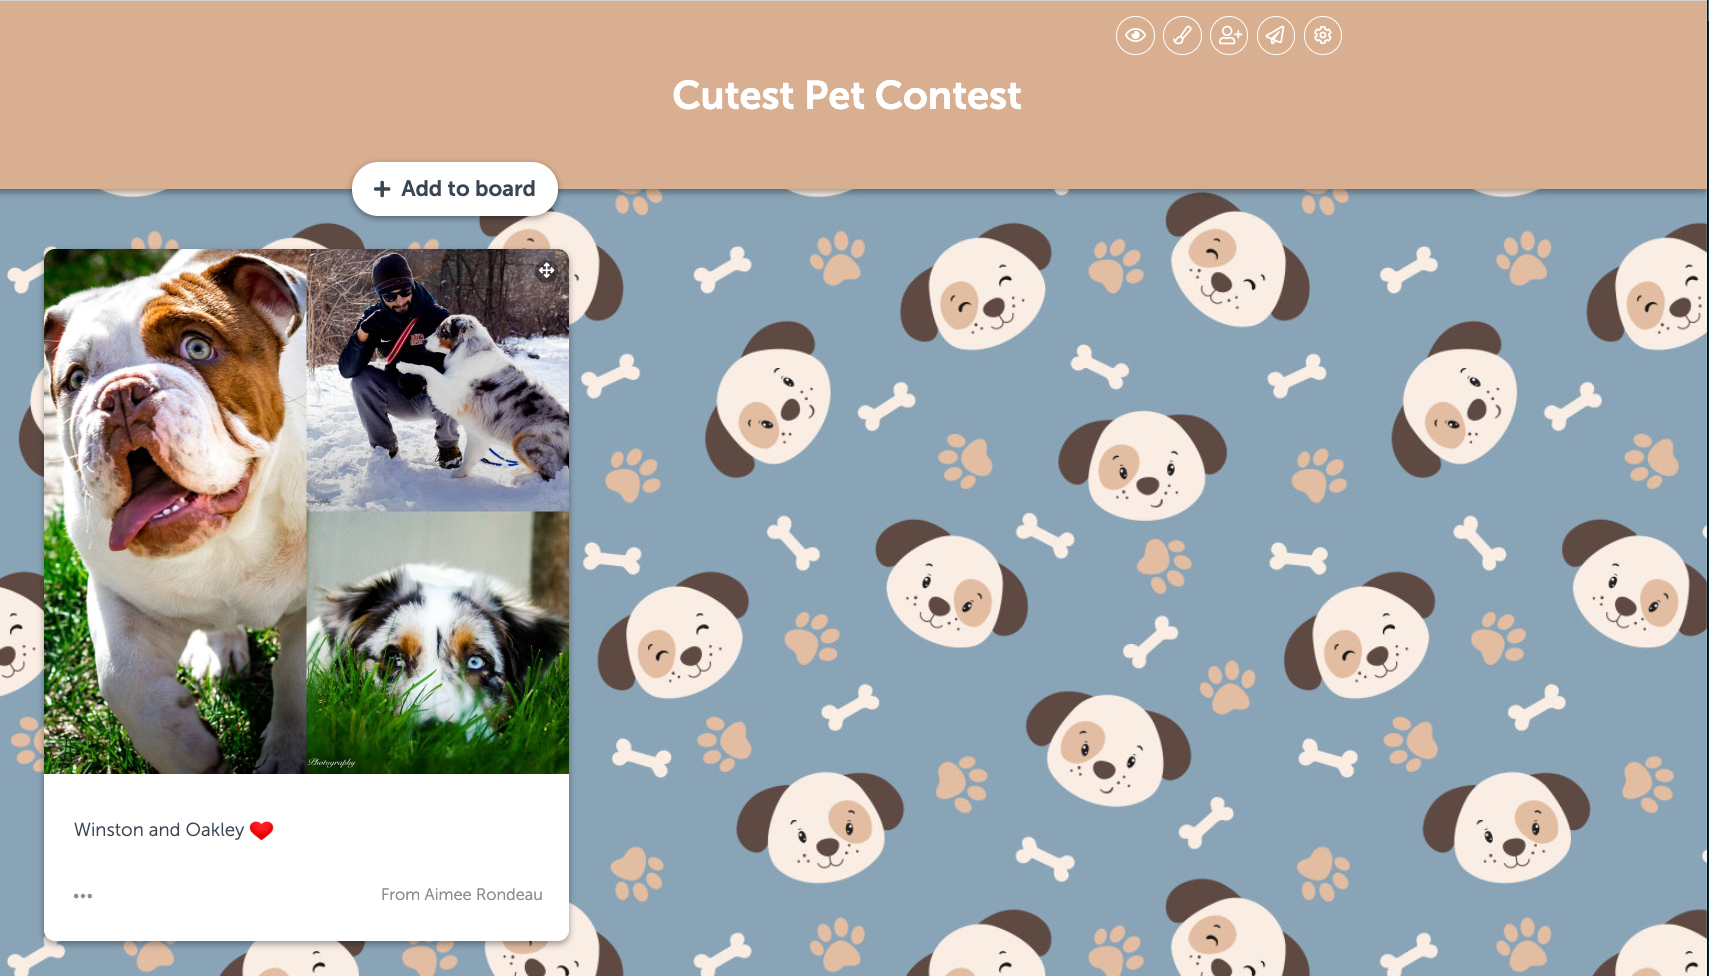Viewport: 1709px width, 976px height.
Task: Open the bulldog photo in the collage
Action: tap(175, 511)
